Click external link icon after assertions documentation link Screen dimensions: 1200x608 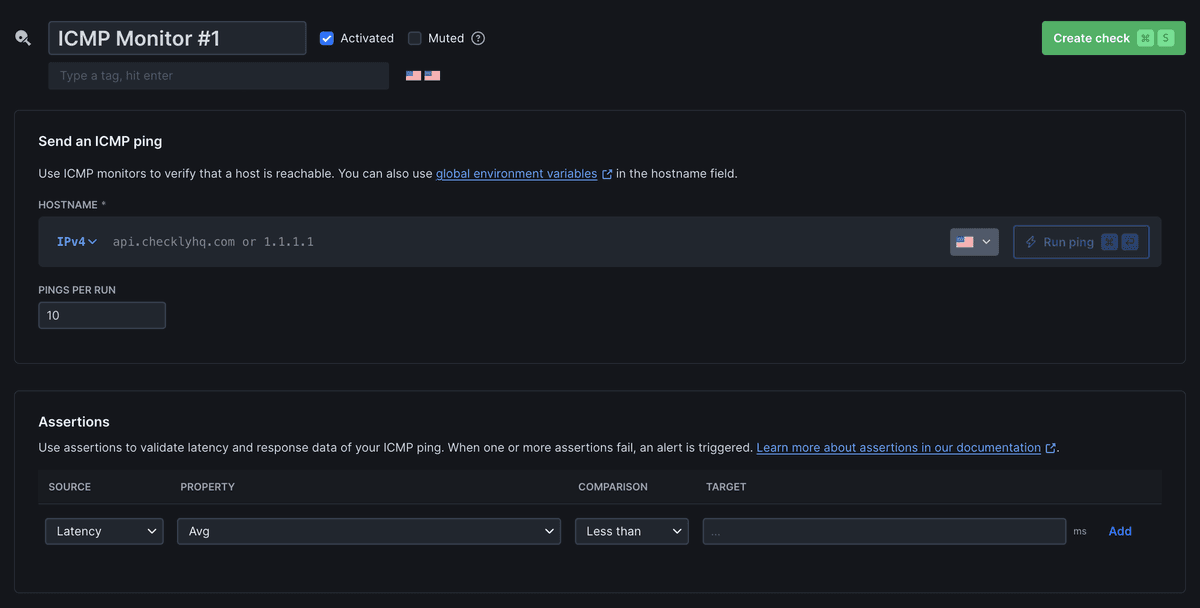(1050, 448)
